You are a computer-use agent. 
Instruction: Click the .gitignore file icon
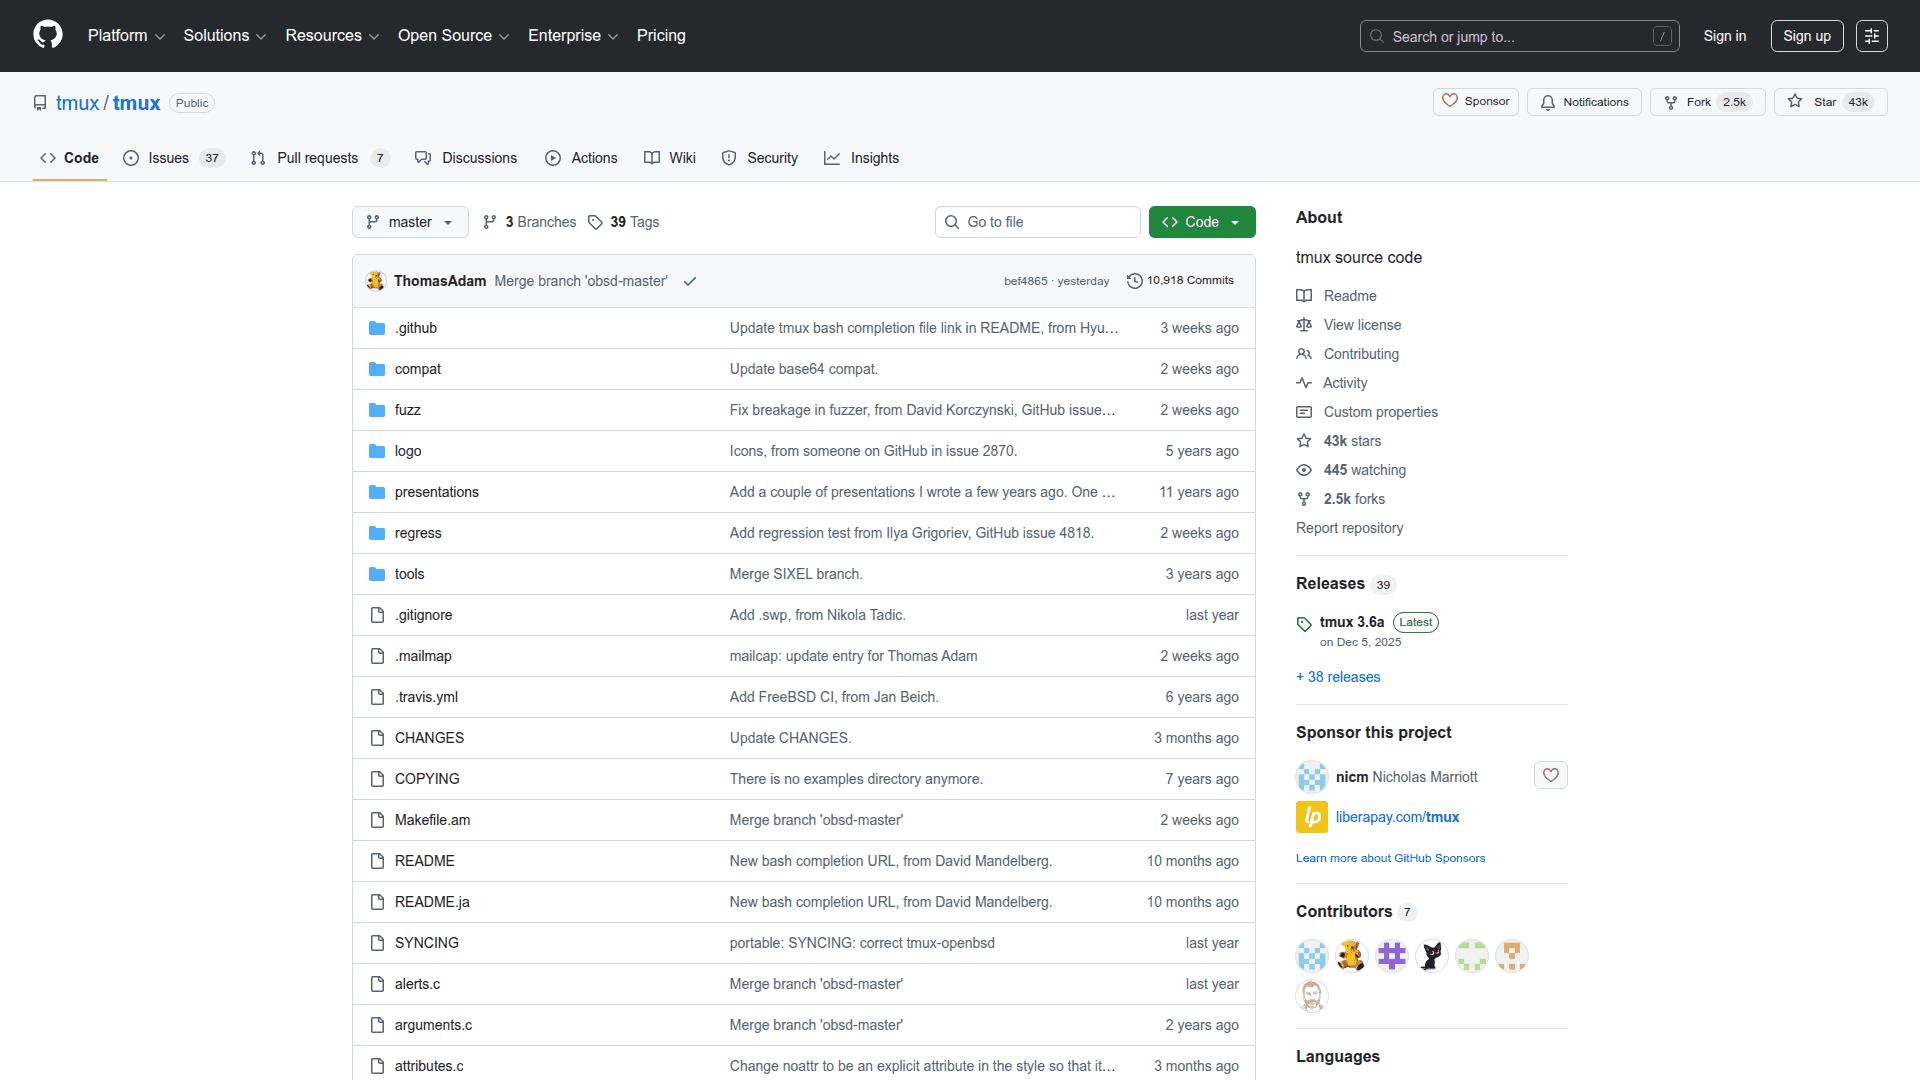tap(377, 615)
